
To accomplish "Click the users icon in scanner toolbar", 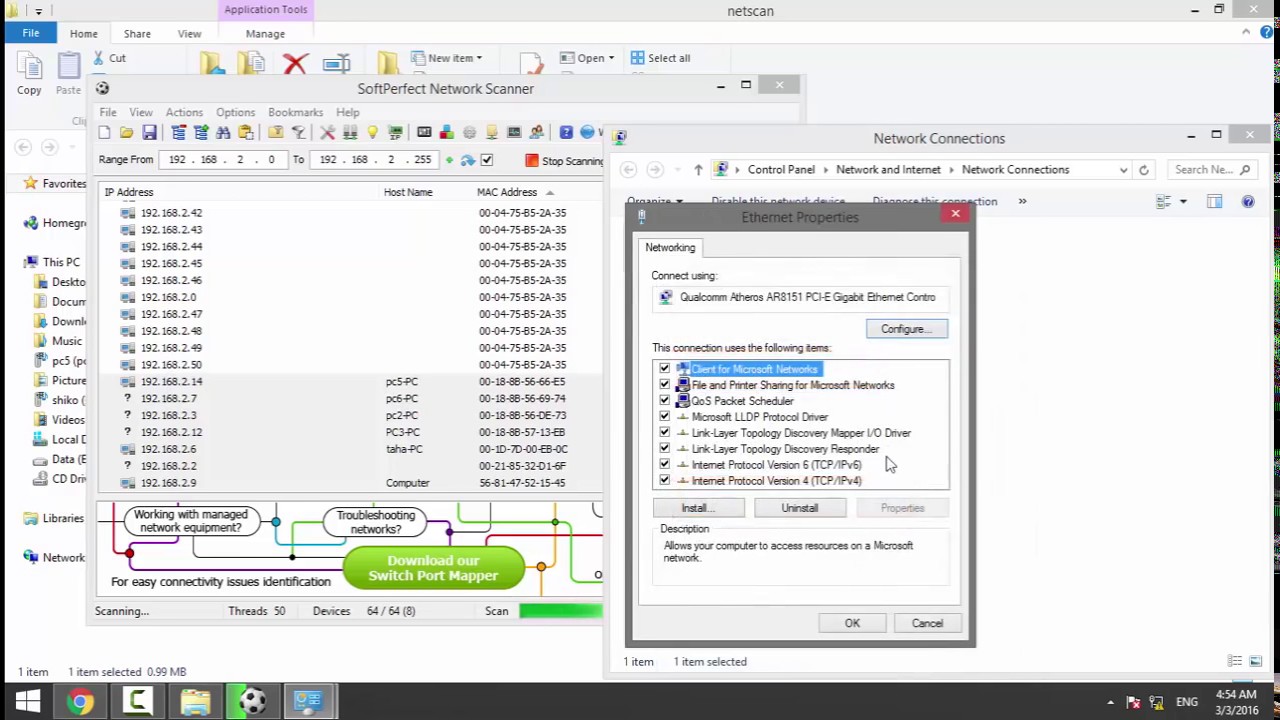I will click(537, 133).
